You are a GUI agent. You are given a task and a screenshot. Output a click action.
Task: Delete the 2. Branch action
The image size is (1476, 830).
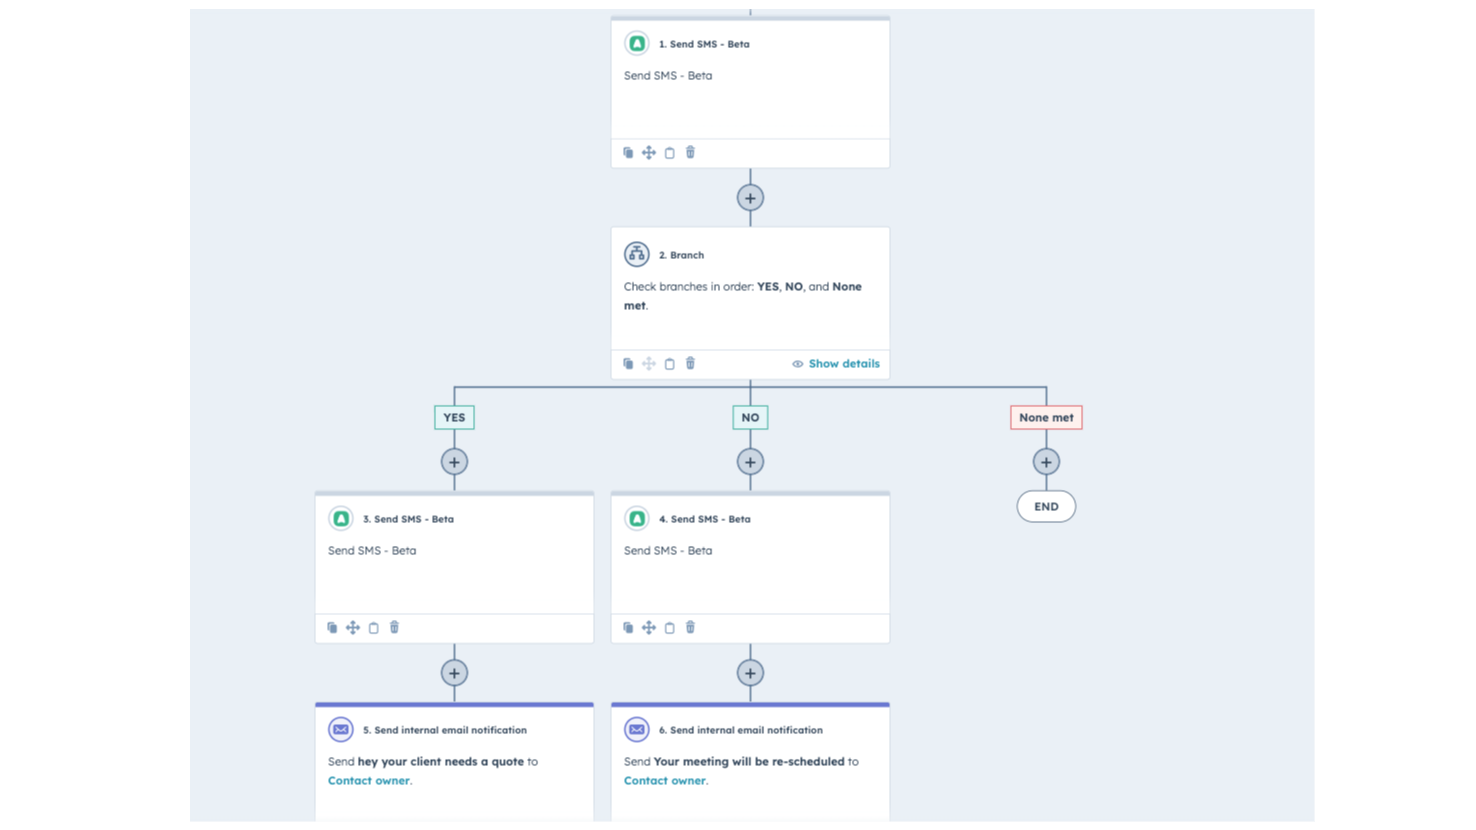690,364
